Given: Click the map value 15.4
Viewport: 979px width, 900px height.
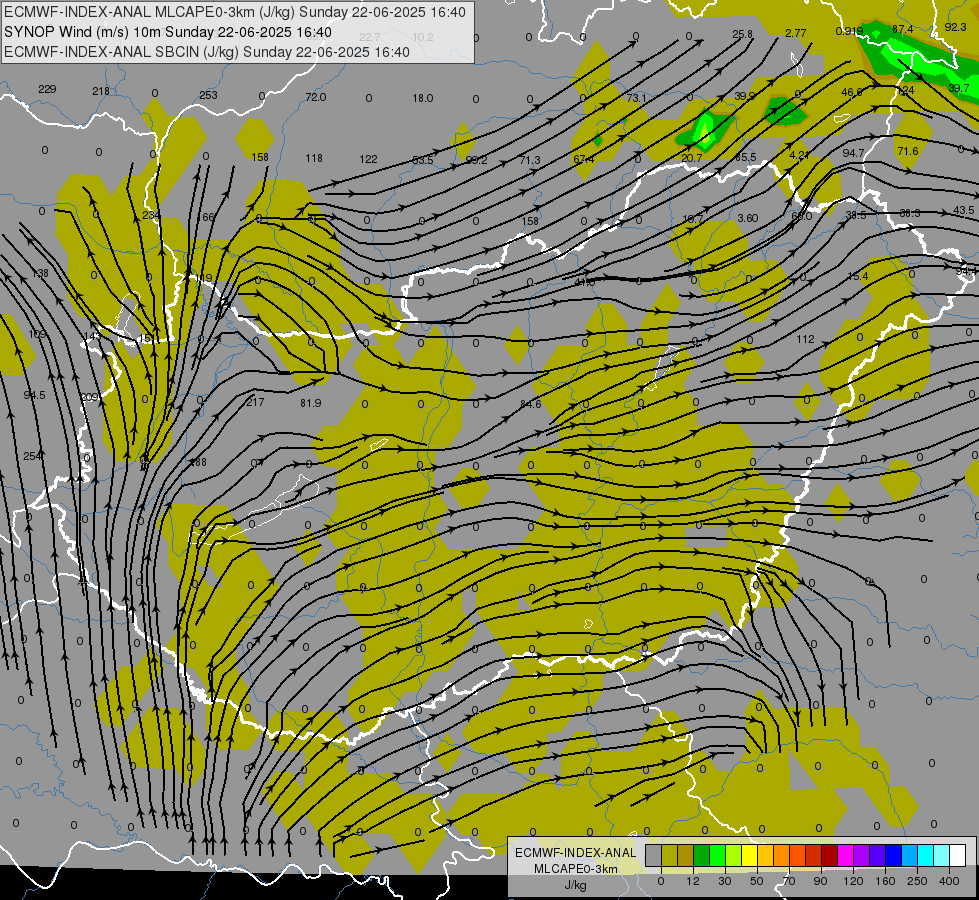Looking at the screenshot, I should 858,276.
